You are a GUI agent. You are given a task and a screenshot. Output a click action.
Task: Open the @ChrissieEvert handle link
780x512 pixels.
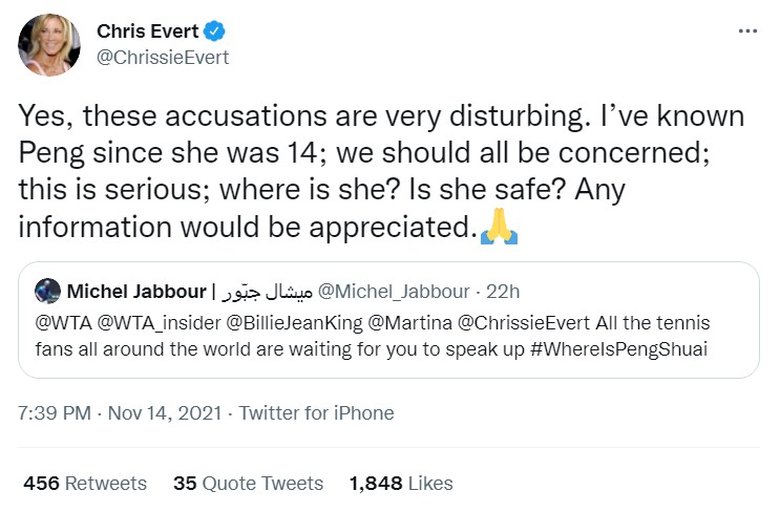click(163, 57)
